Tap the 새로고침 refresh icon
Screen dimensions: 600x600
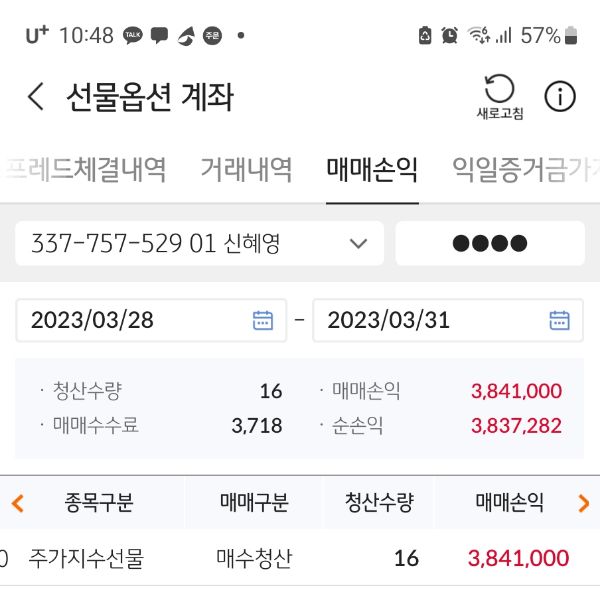click(499, 95)
